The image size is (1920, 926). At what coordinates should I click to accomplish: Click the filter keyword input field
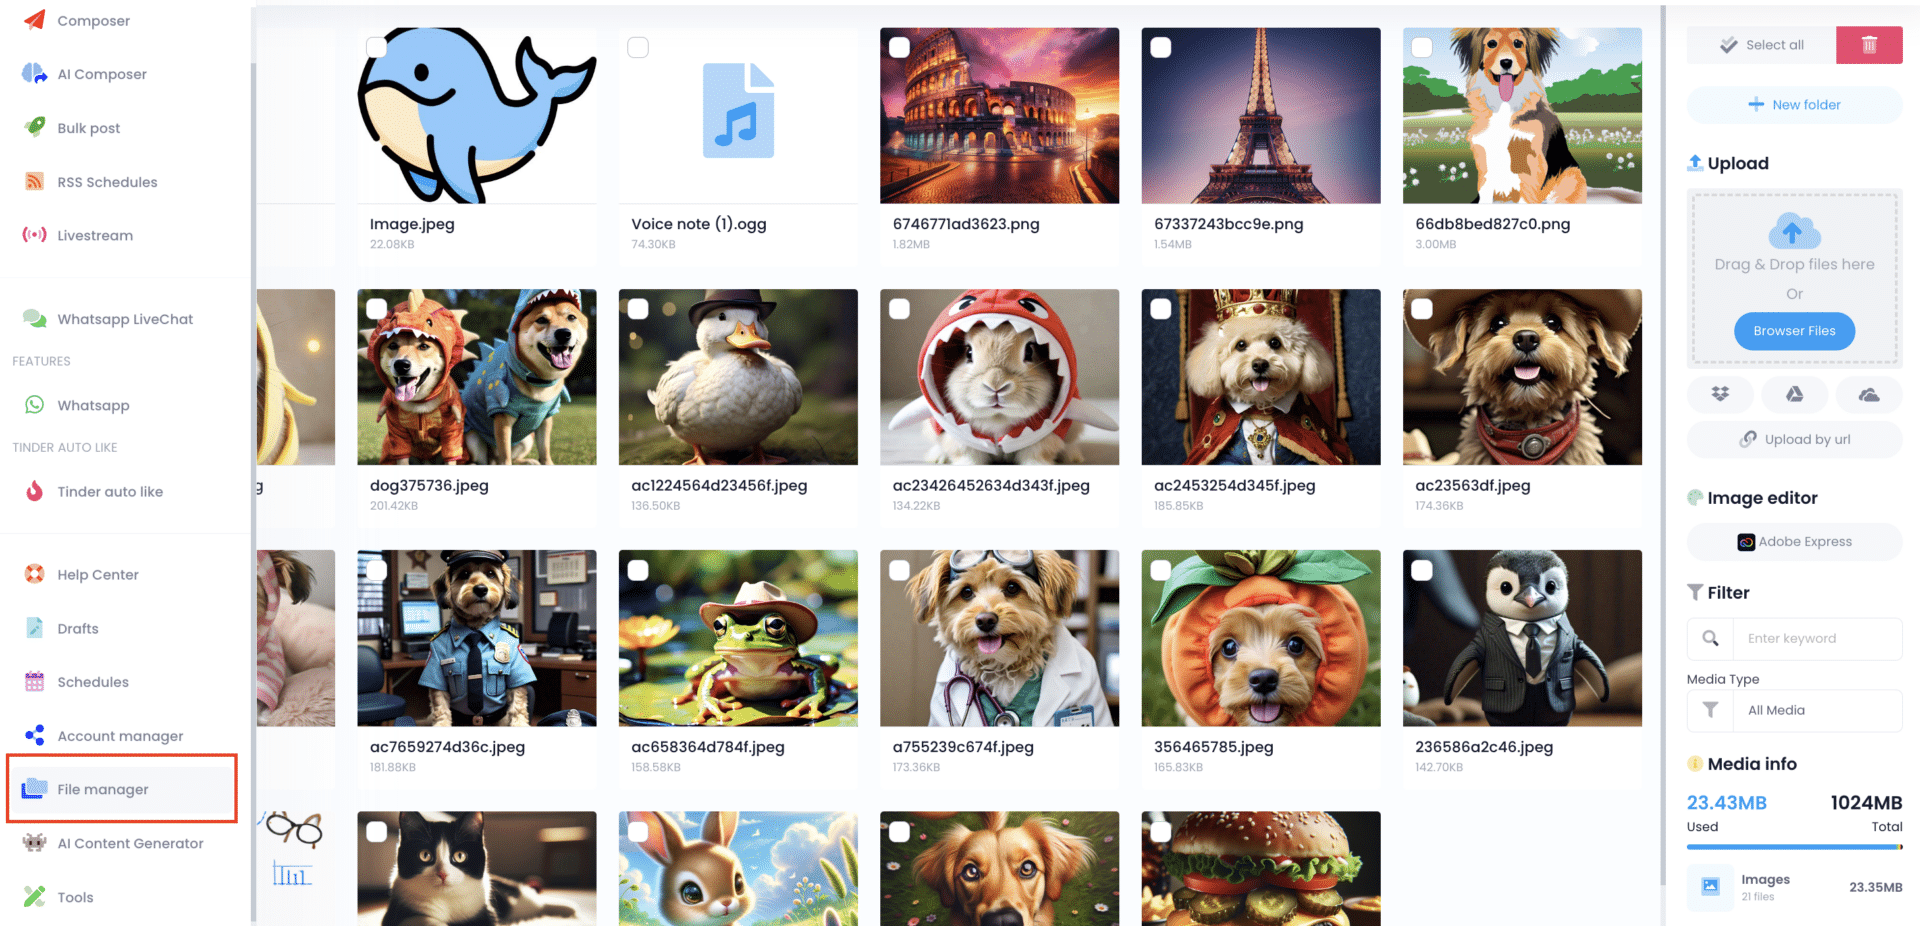(1818, 638)
